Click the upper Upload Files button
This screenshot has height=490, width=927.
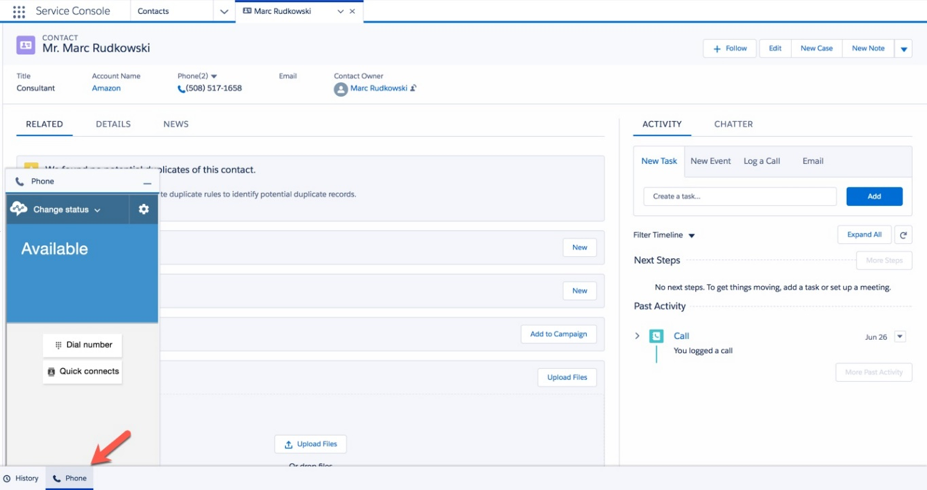(x=567, y=377)
